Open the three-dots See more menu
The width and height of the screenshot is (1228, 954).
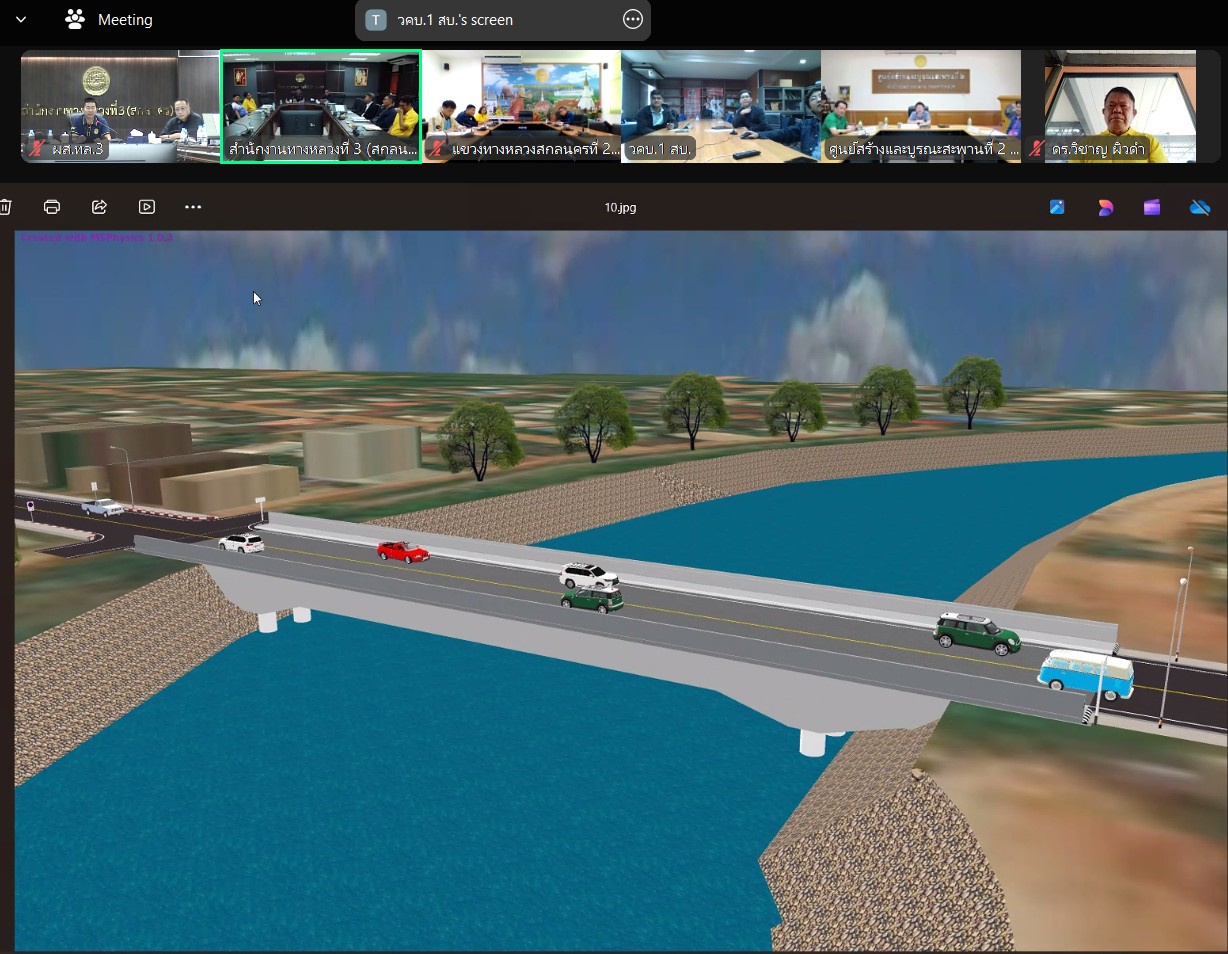coord(193,207)
